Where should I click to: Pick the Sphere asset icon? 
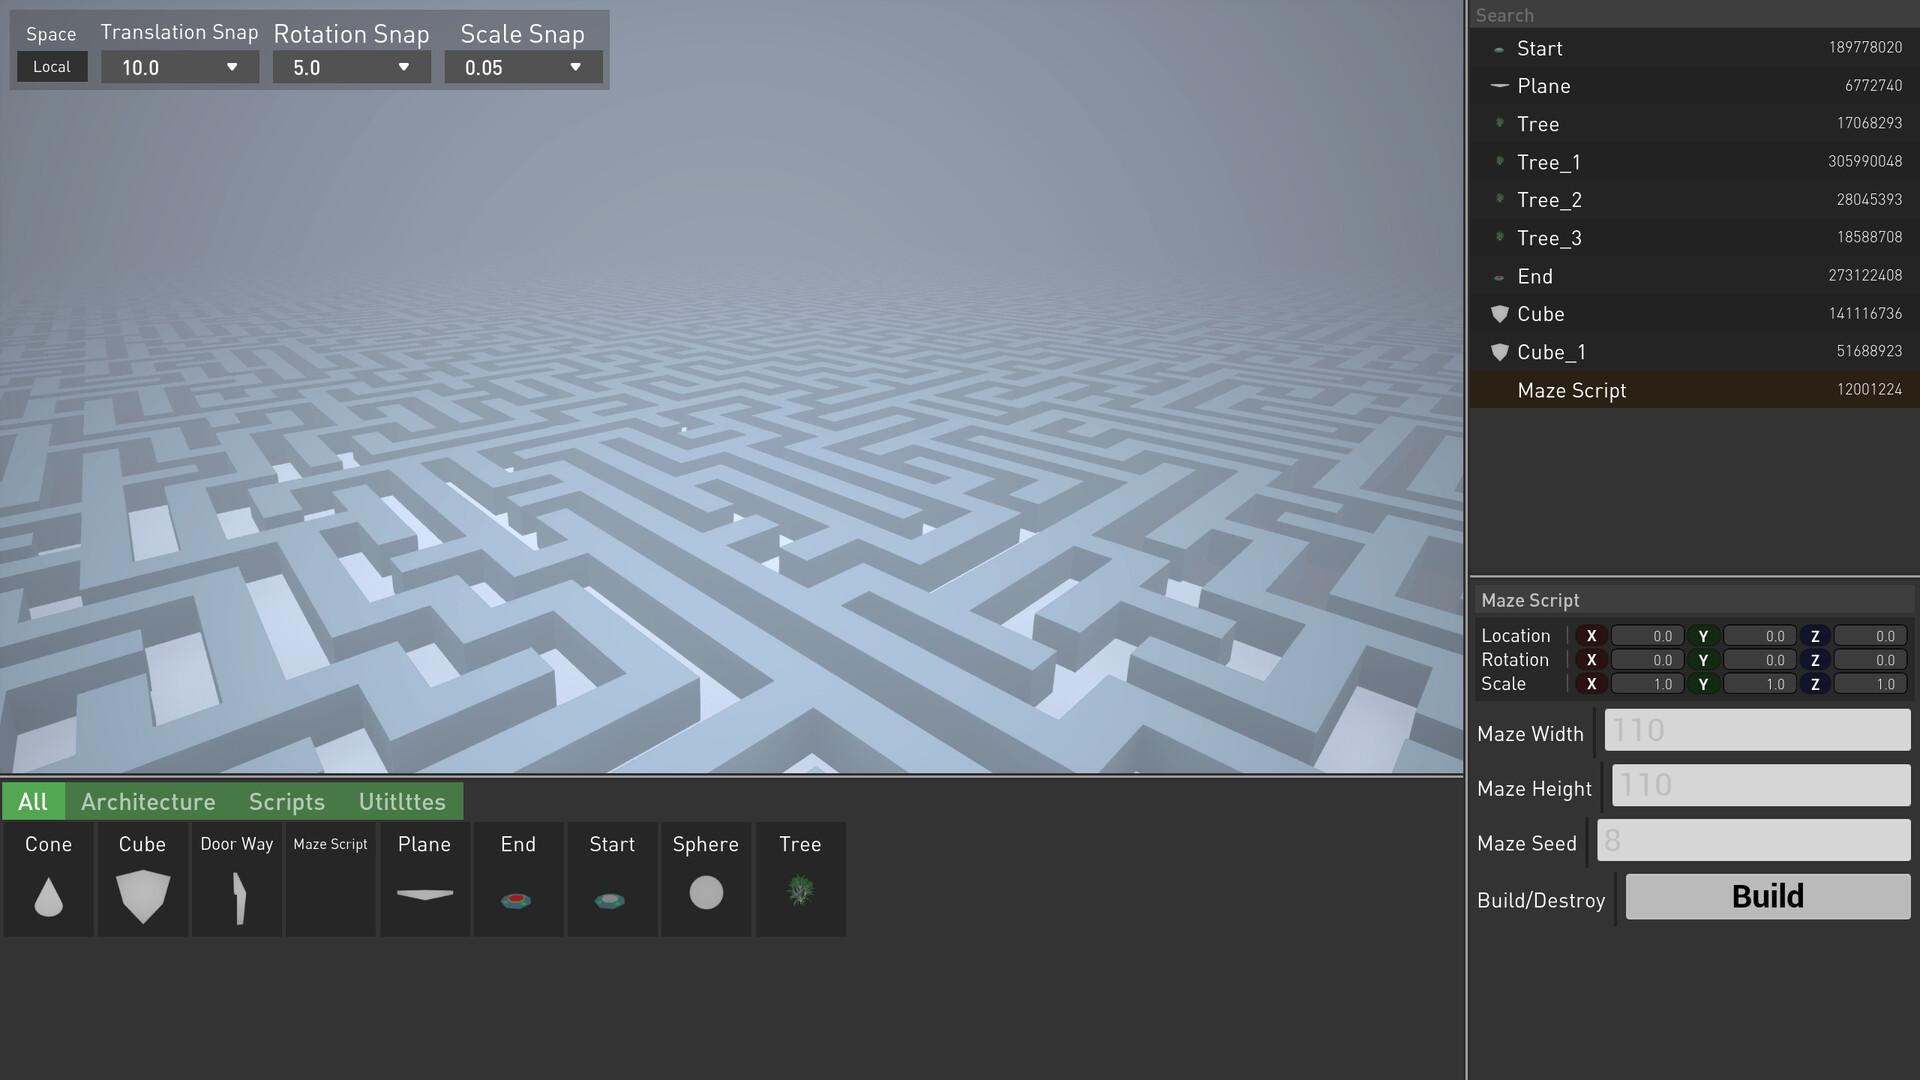pos(706,892)
